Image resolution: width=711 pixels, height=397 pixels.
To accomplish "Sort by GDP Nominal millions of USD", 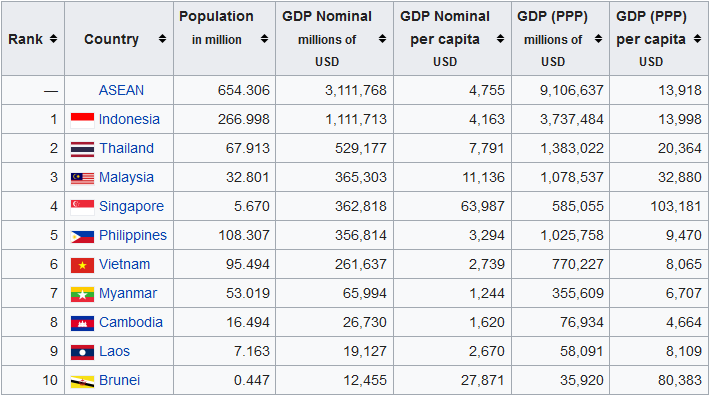I will pos(382,39).
